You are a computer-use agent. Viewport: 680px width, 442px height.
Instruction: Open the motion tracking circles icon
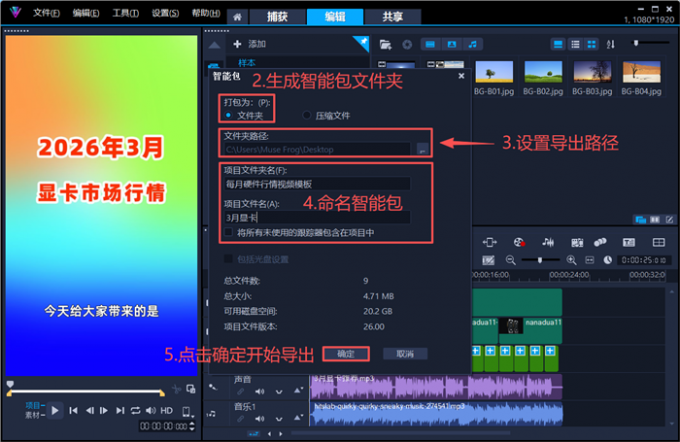click(600, 242)
